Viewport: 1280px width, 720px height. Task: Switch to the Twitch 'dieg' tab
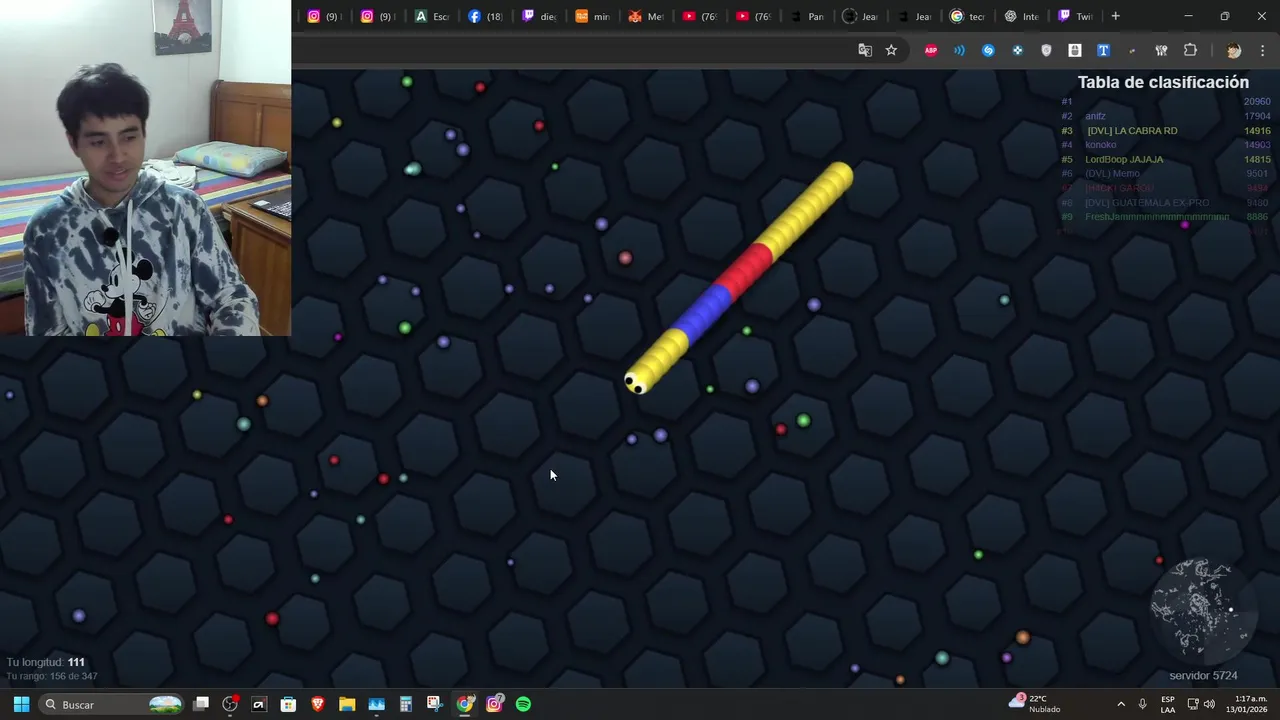point(539,16)
